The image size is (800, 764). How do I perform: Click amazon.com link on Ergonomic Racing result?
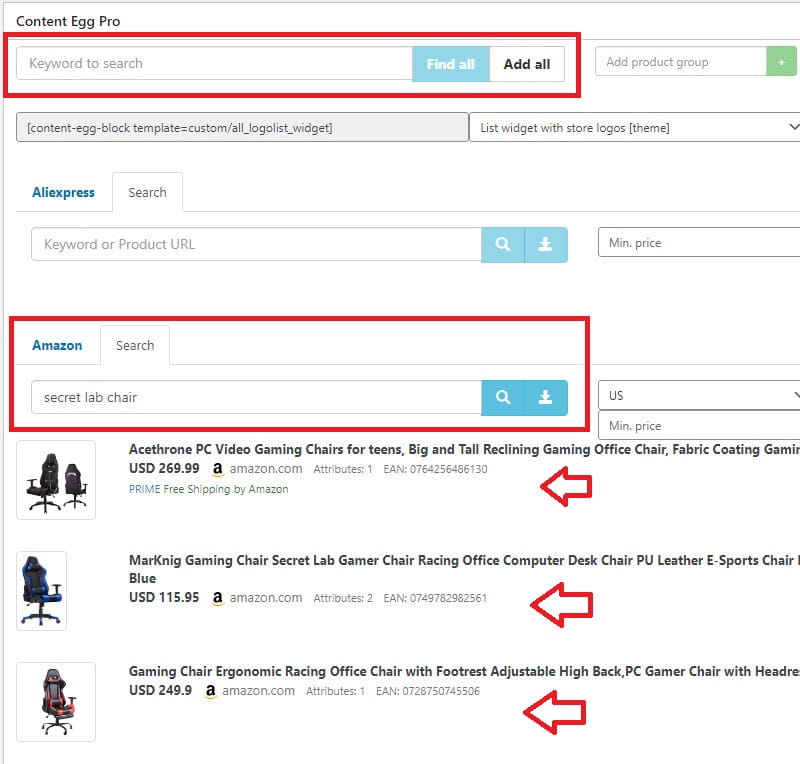click(259, 691)
